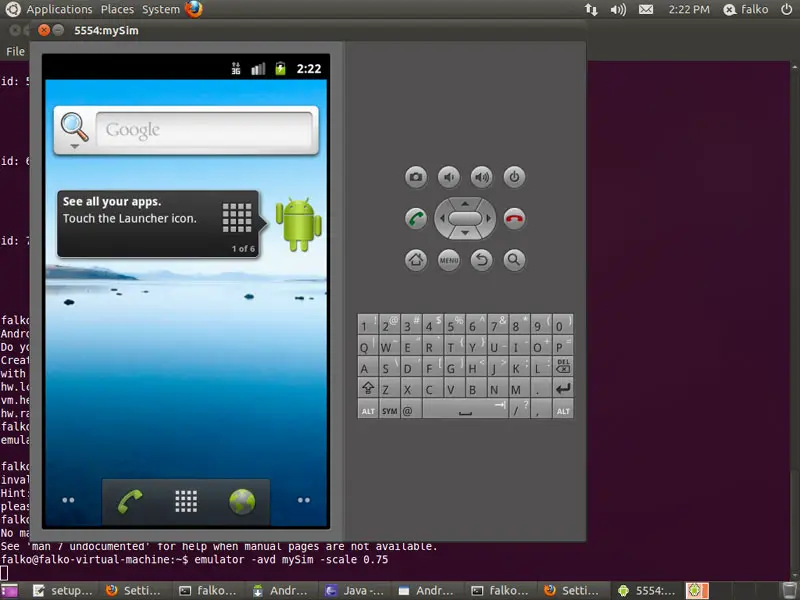Tap the 2:22 clock in the Android status bar
Screen dimensions: 800x600
309,69
